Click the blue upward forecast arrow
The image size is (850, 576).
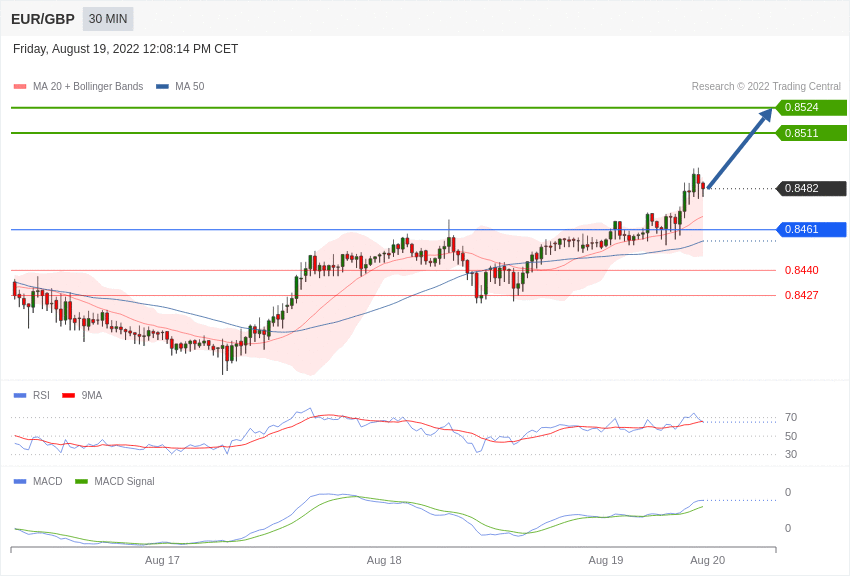740,148
